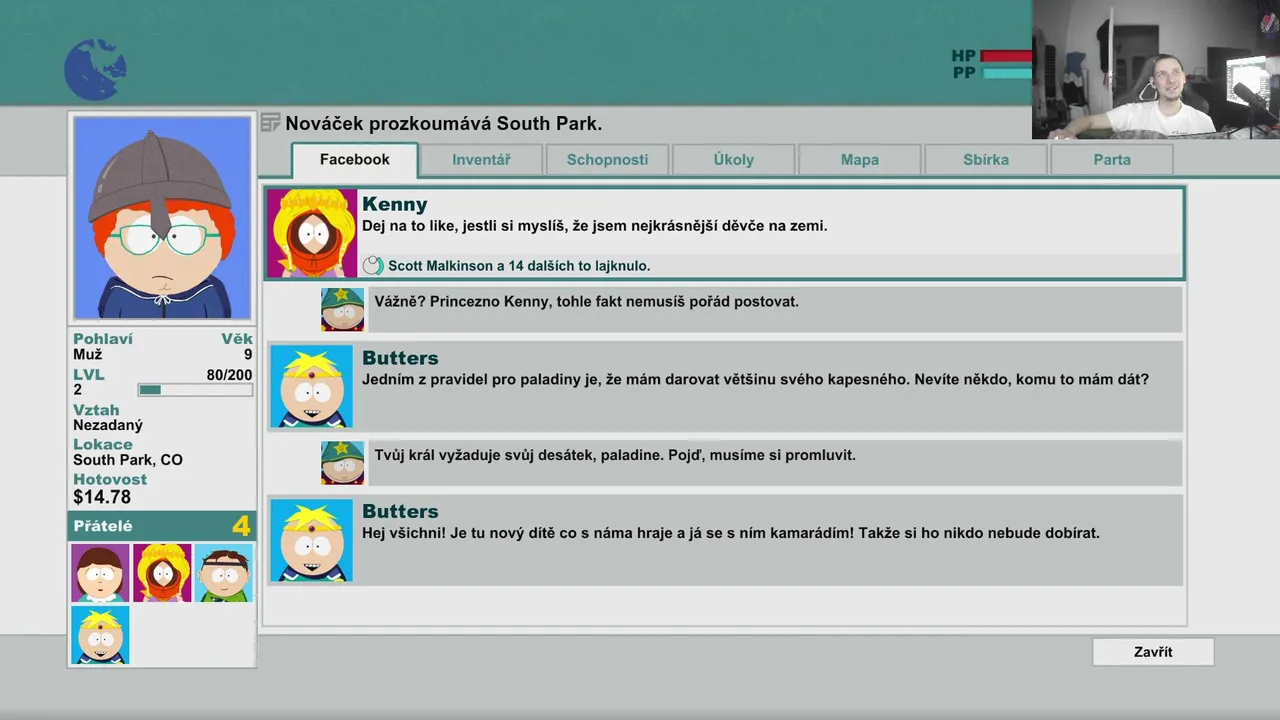Click the status Nováček prozkoumává South Park
The image size is (1280, 720).
coord(444,124)
